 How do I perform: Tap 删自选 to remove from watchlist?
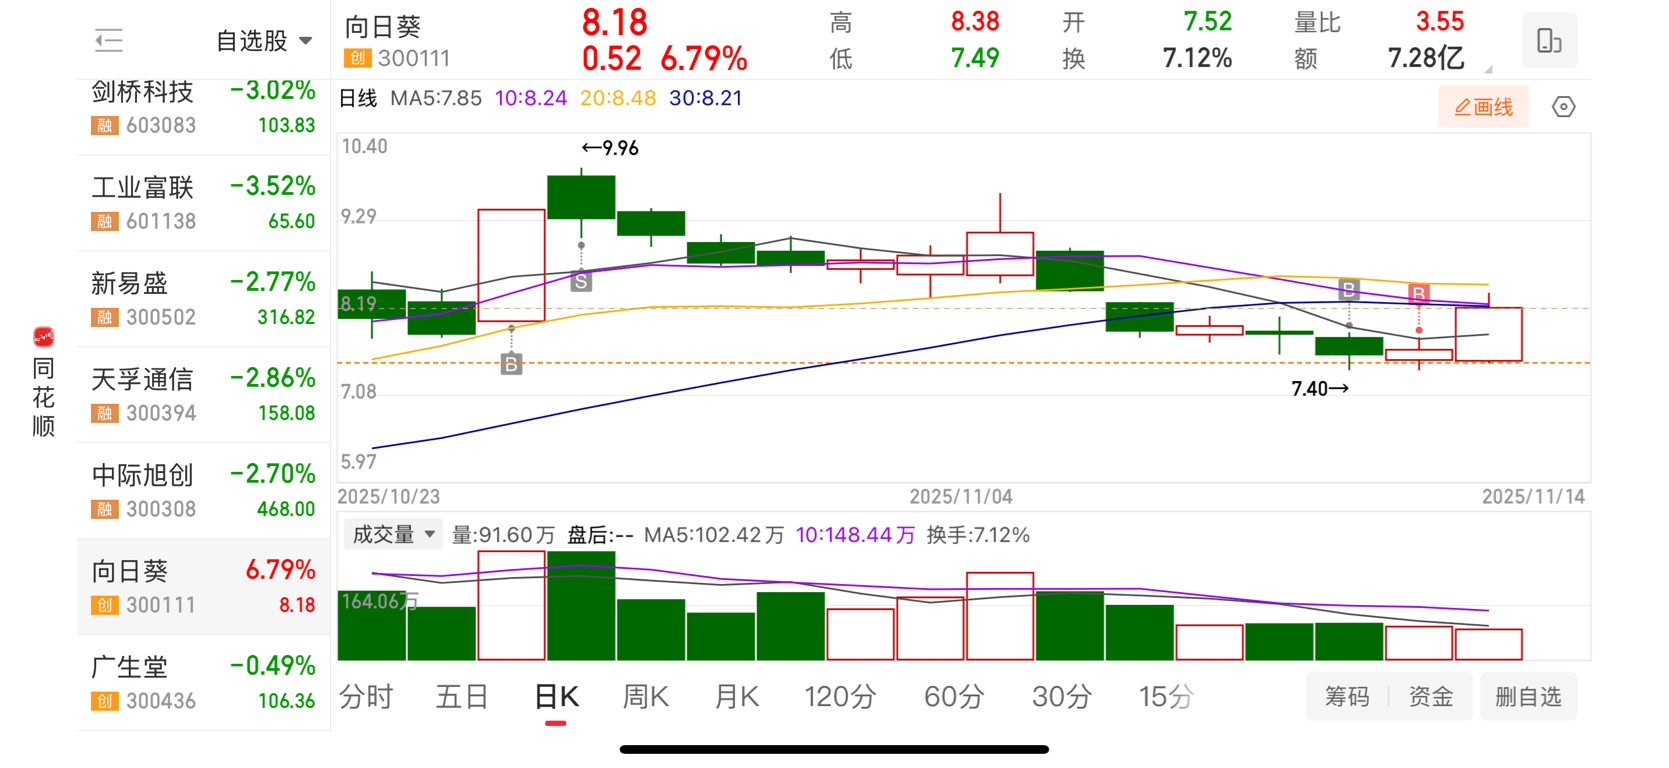click(x=1528, y=697)
